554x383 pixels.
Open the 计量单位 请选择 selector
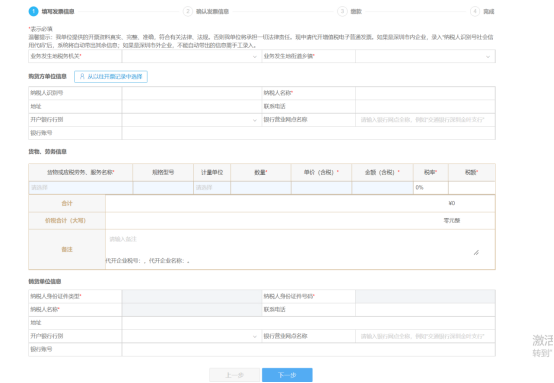coord(212,188)
